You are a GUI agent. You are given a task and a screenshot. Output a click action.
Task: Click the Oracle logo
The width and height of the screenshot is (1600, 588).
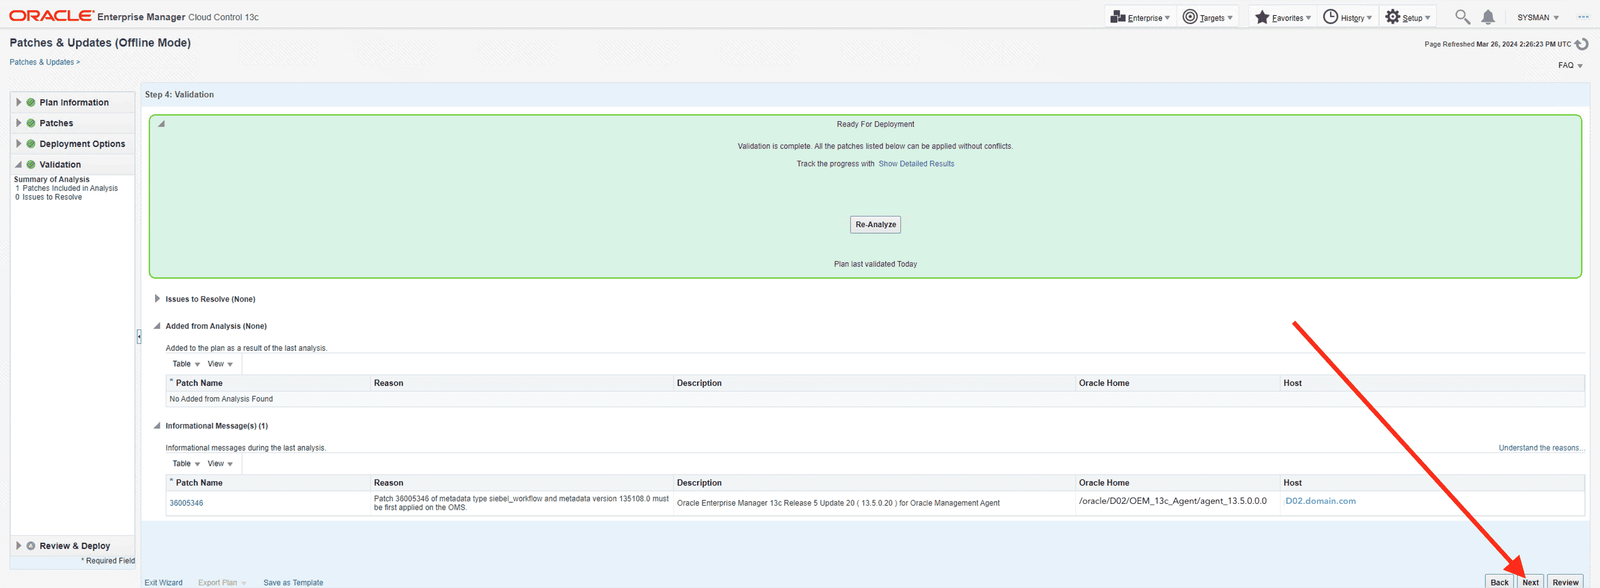51,16
